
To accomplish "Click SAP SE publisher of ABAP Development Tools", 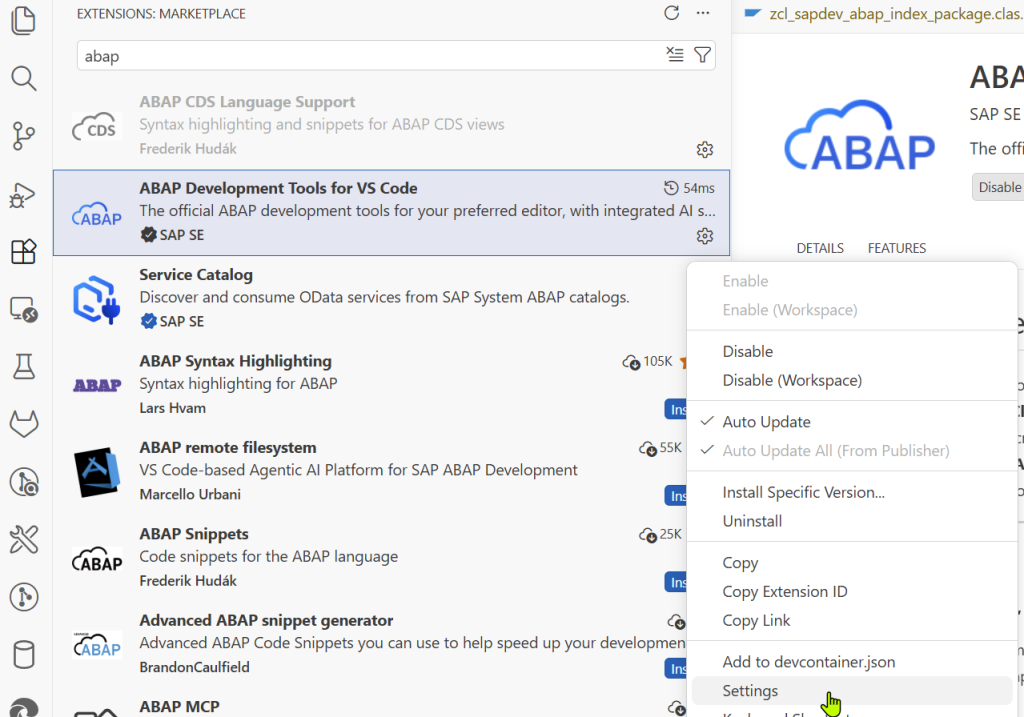I will [x=182, y=235].
